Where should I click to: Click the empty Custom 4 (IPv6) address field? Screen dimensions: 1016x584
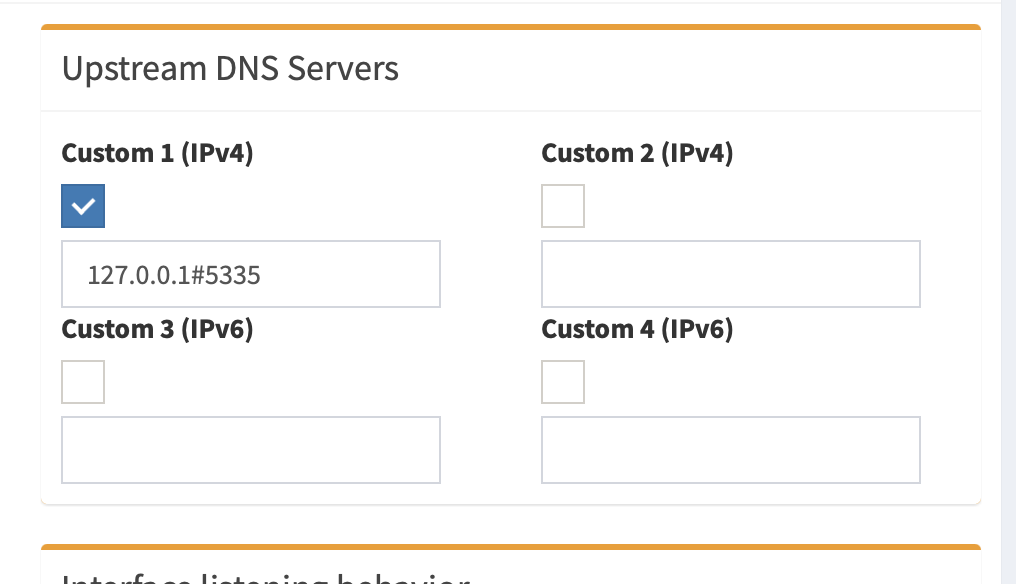click(x=731, y=450)
